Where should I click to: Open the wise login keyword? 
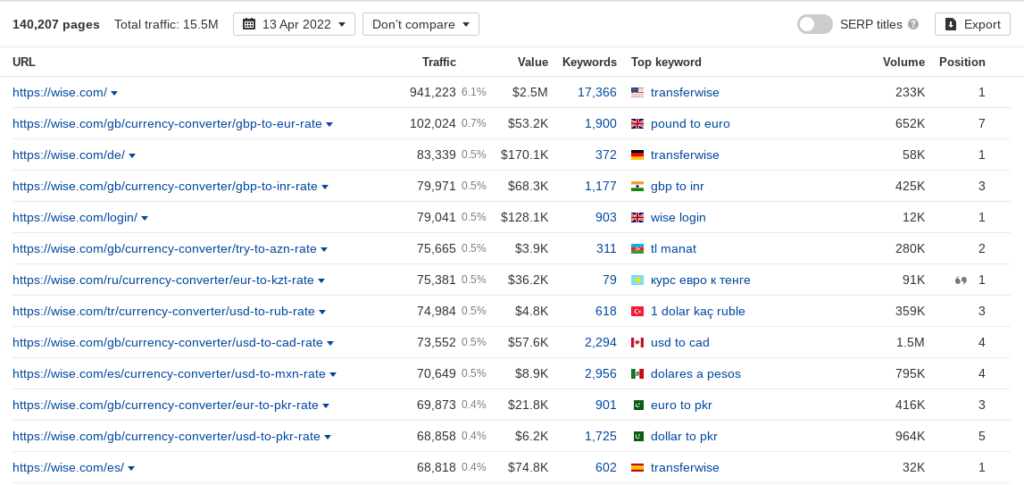pos(678,218)
